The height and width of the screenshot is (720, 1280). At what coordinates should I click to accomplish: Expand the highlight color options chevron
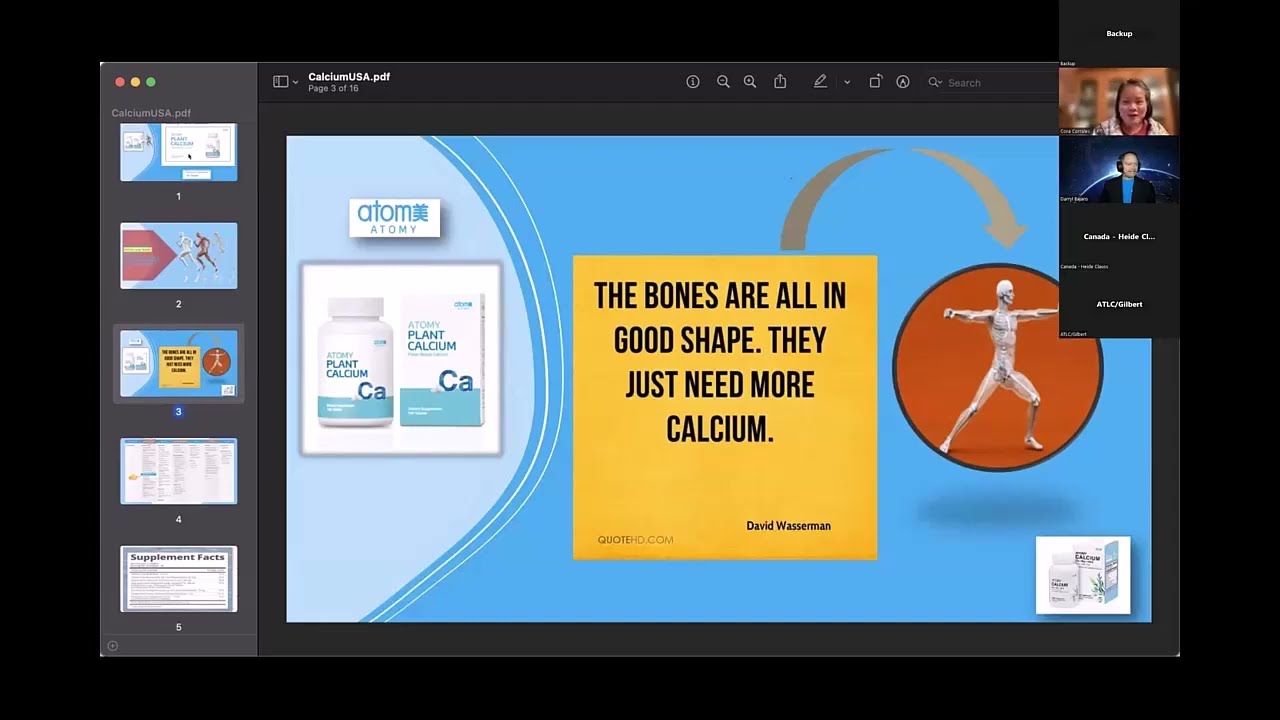tap(847, 82)
